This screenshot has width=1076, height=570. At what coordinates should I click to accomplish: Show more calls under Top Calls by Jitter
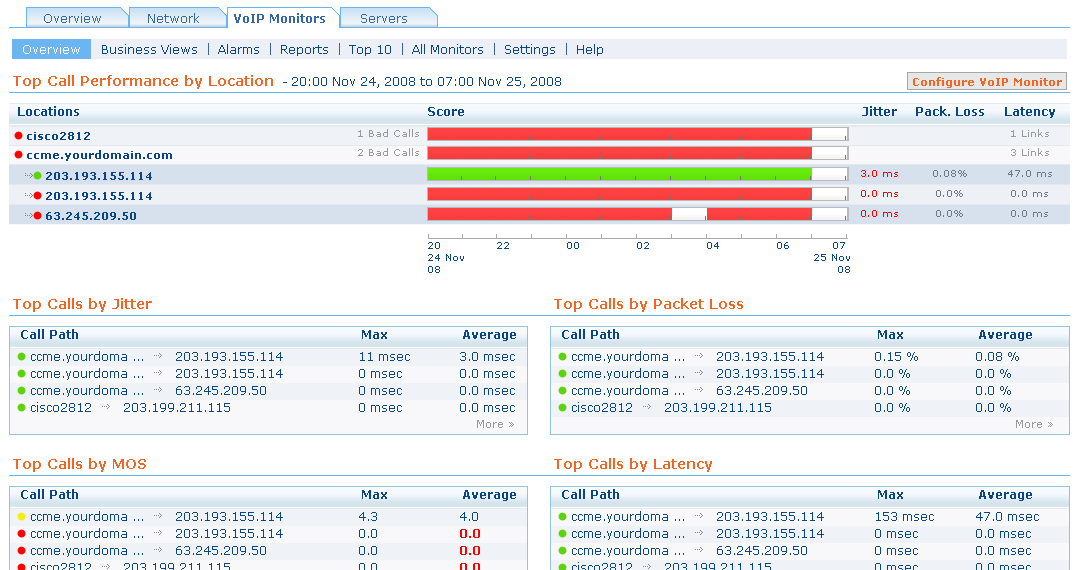(x=495, y=424)
